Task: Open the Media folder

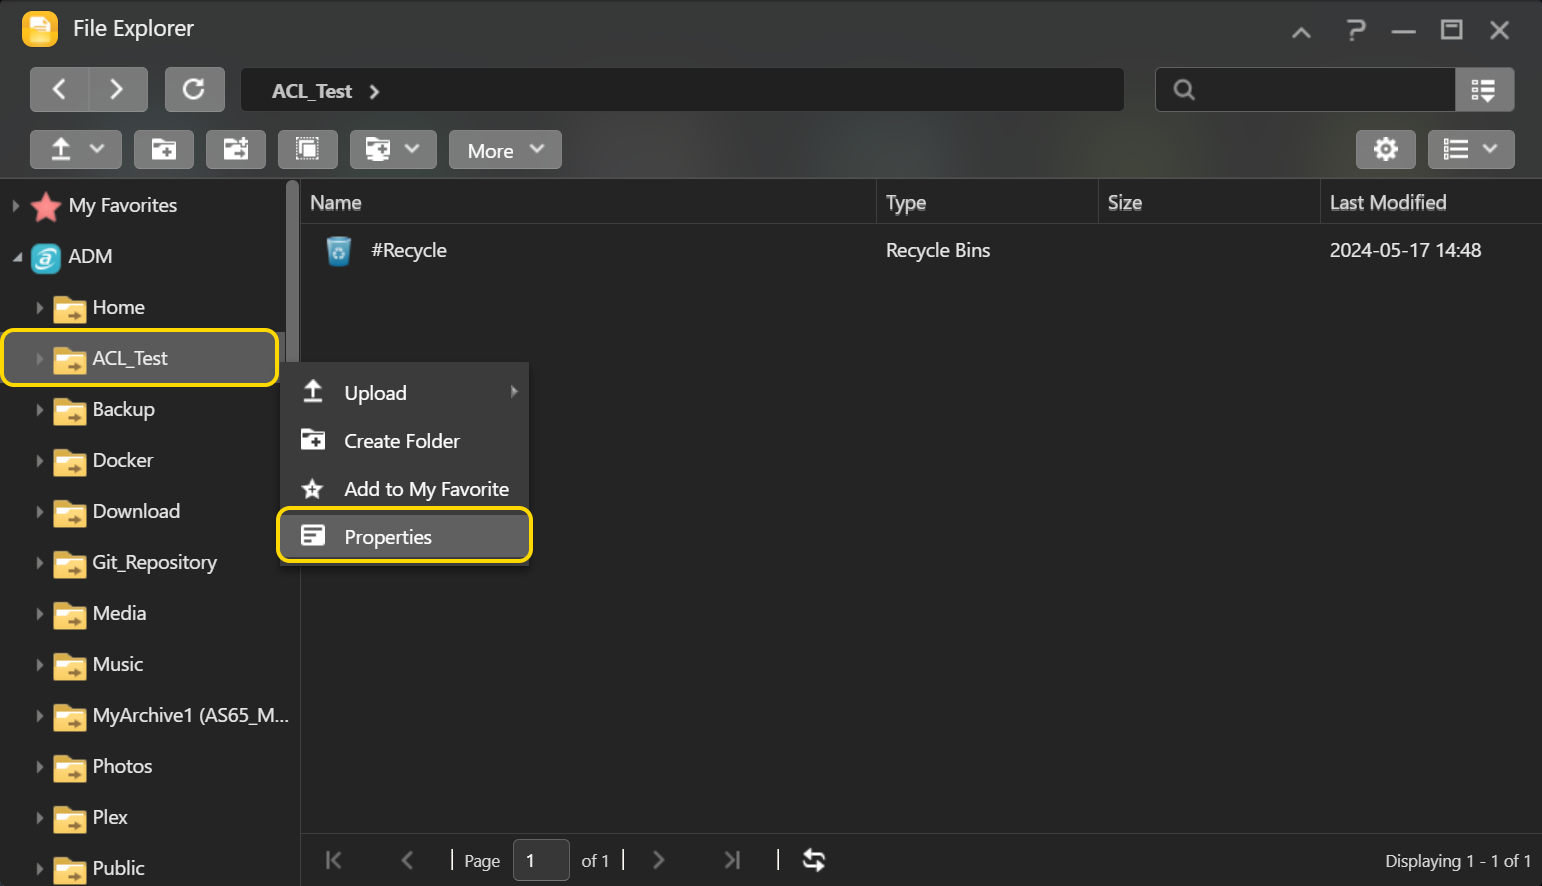Action: [119, 614]
